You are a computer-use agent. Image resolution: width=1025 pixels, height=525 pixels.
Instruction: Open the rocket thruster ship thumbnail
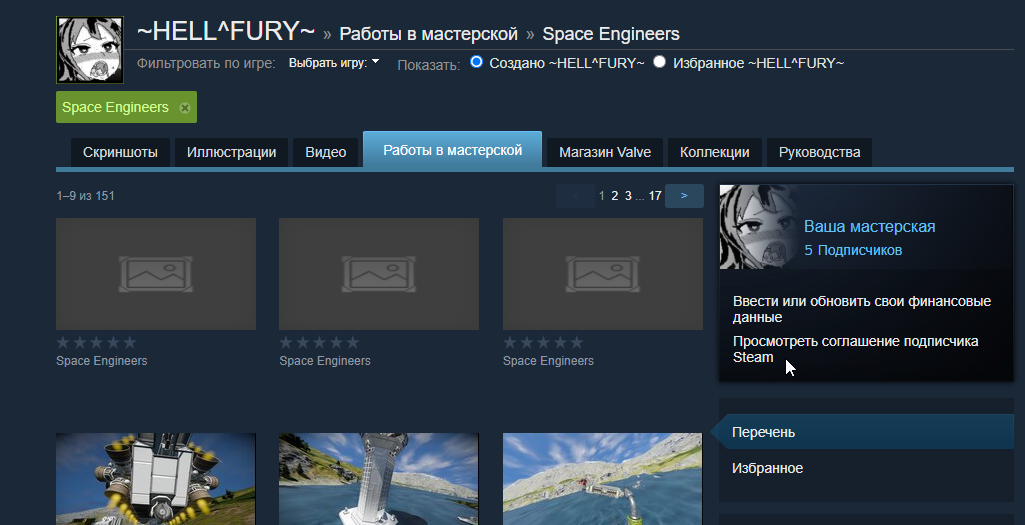pyautogui.click(x=156, y=479)
